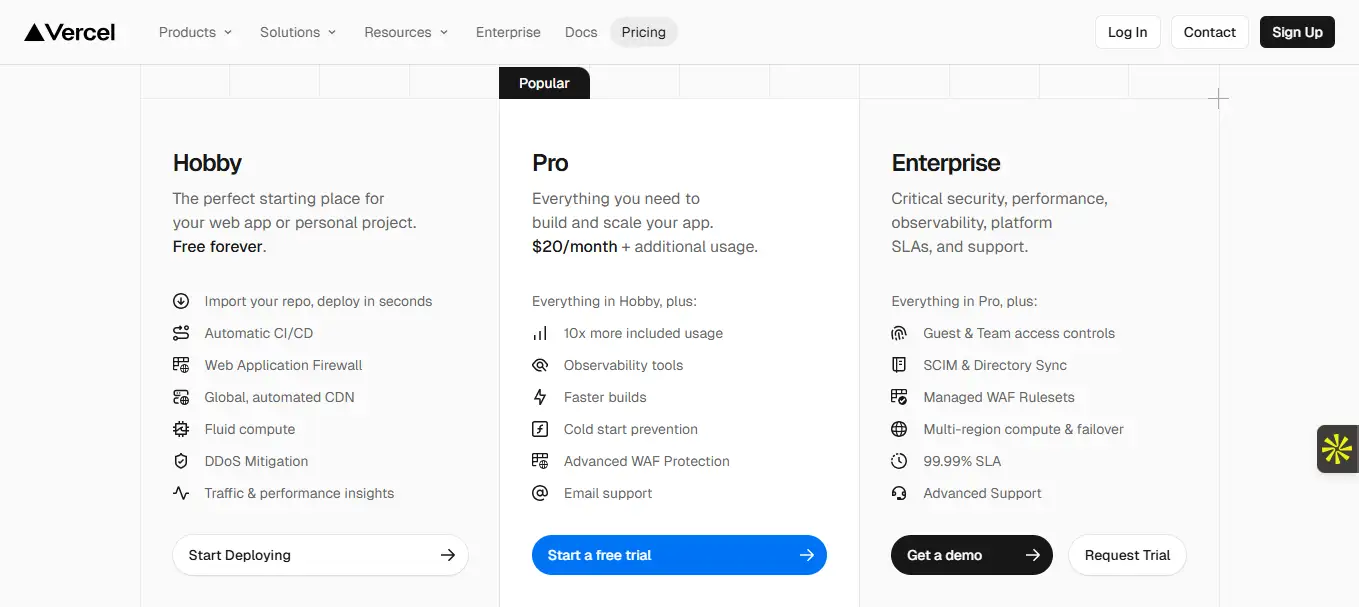Screen dimensions: 1359x607
Task: Click the Advanced Support headset icon
Action: click(x=899, y=493)
